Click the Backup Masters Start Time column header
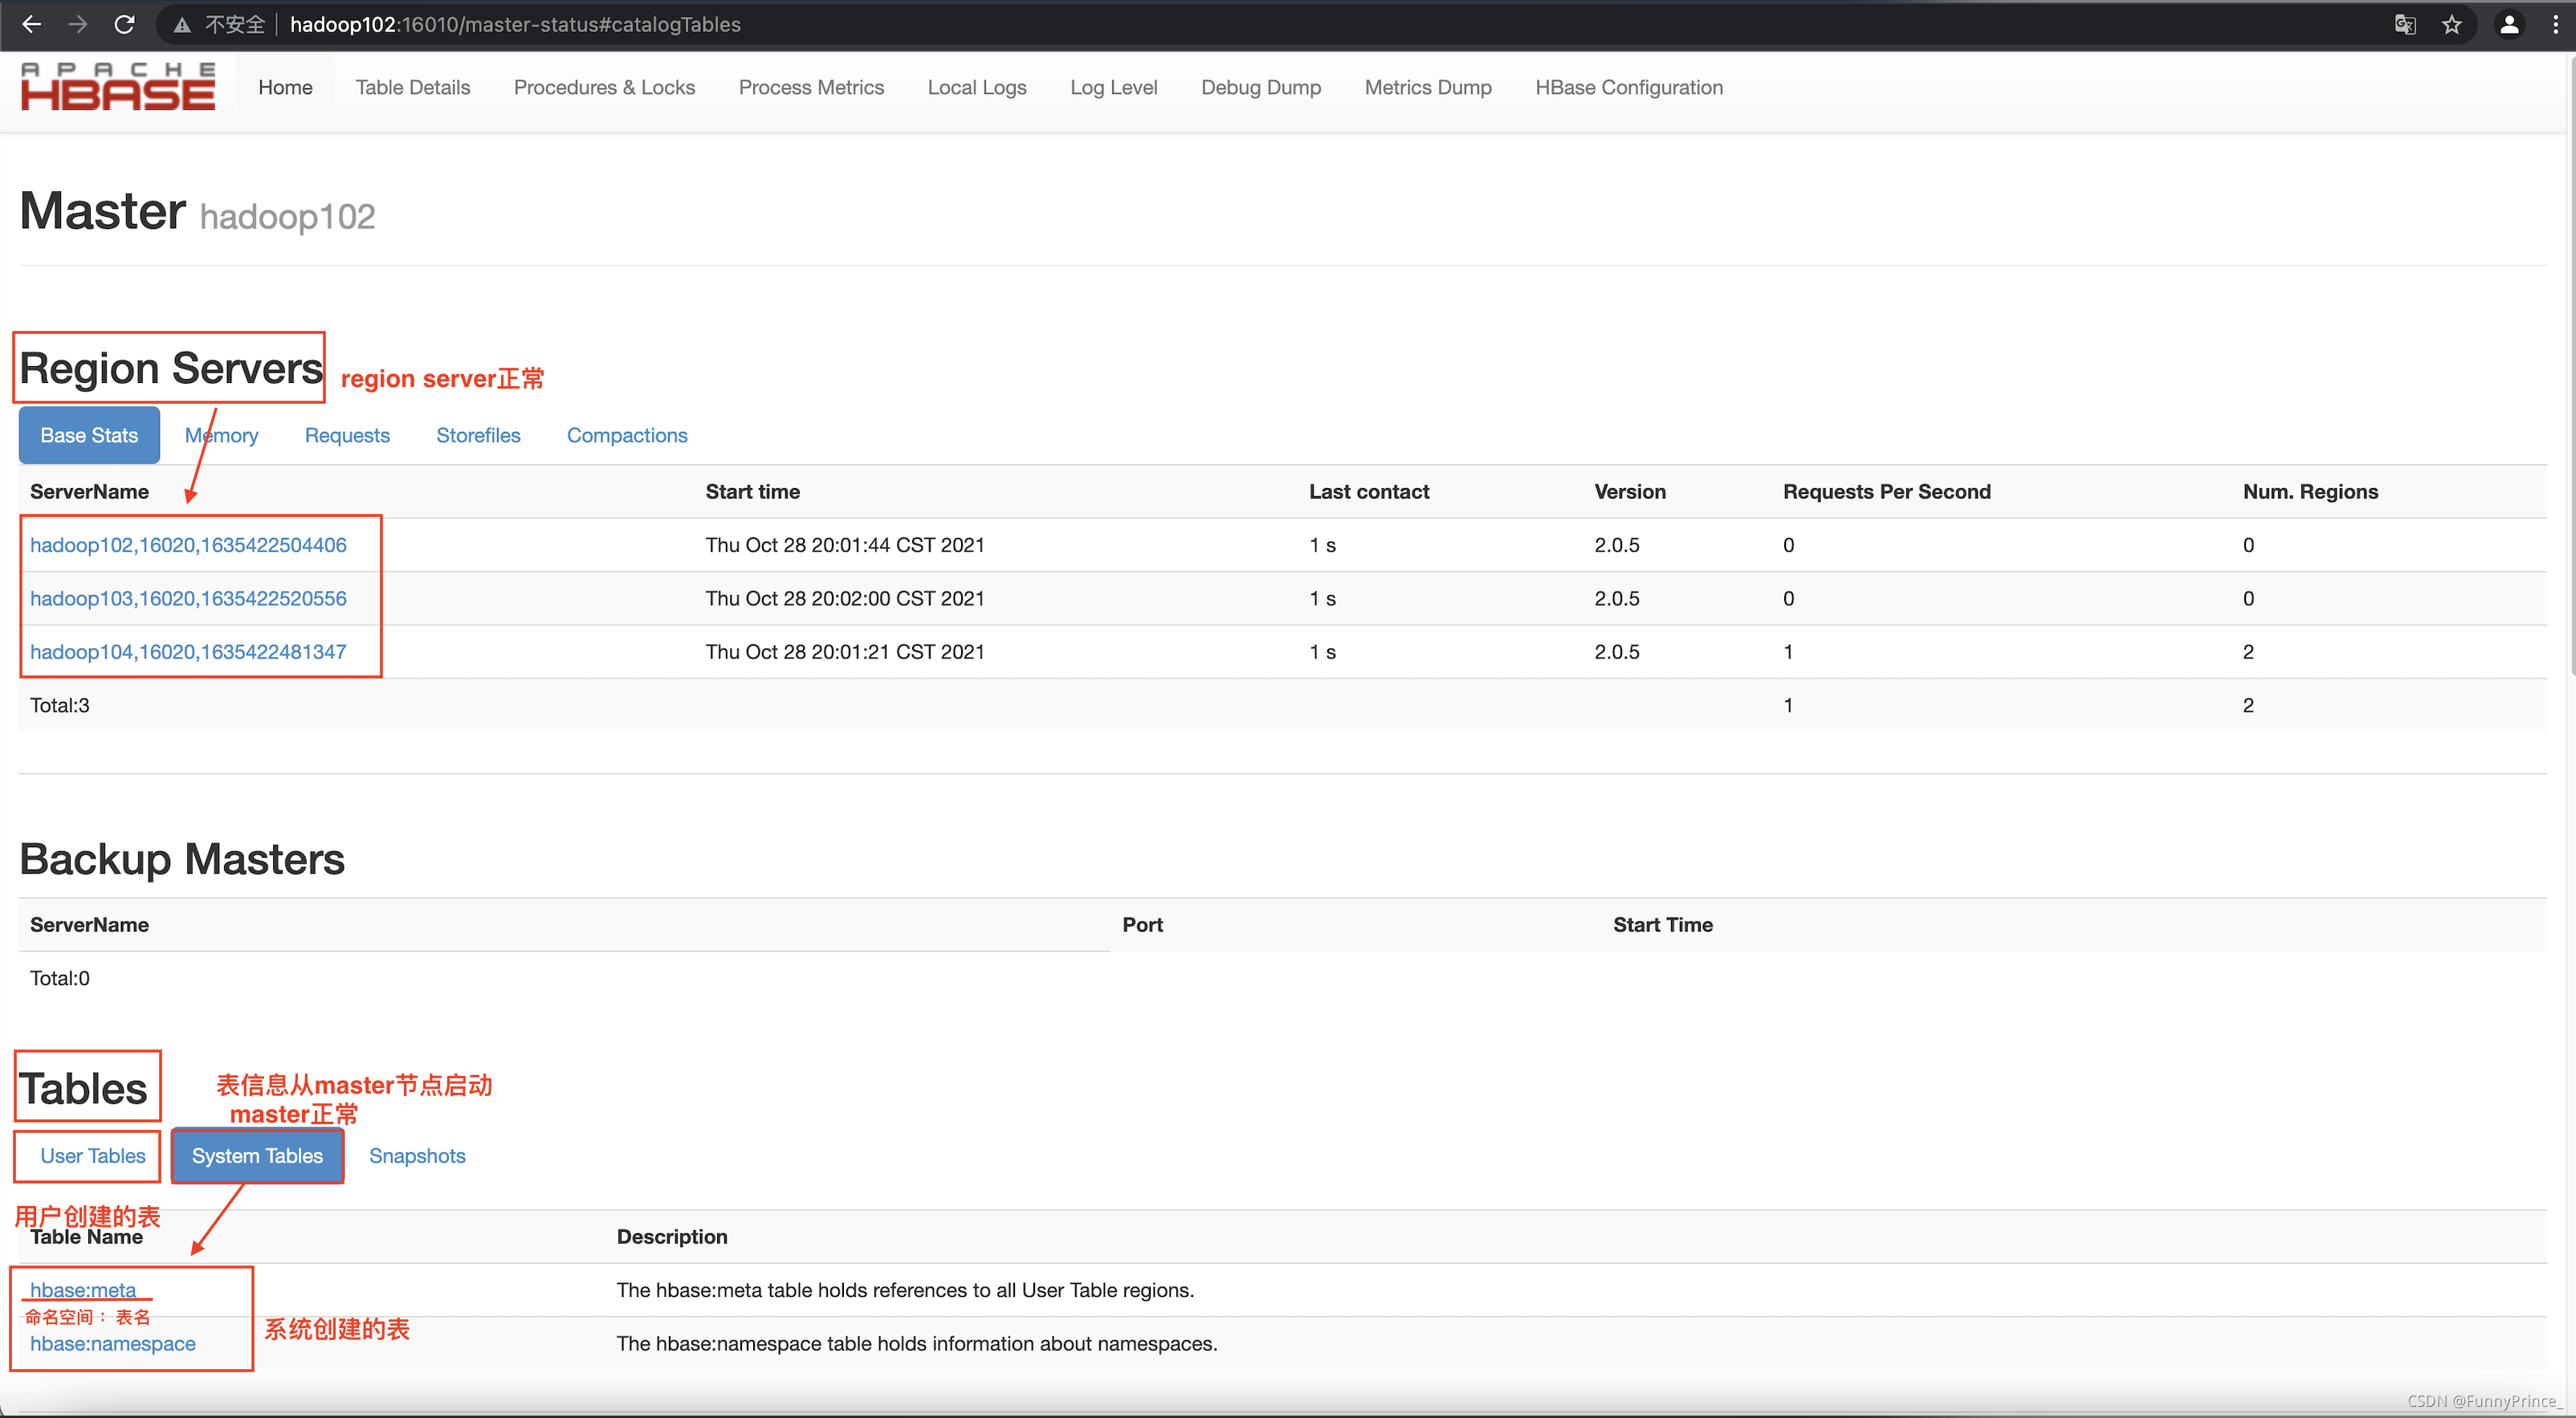This screenshot has width=2576, height=1418. [1662, 925]
